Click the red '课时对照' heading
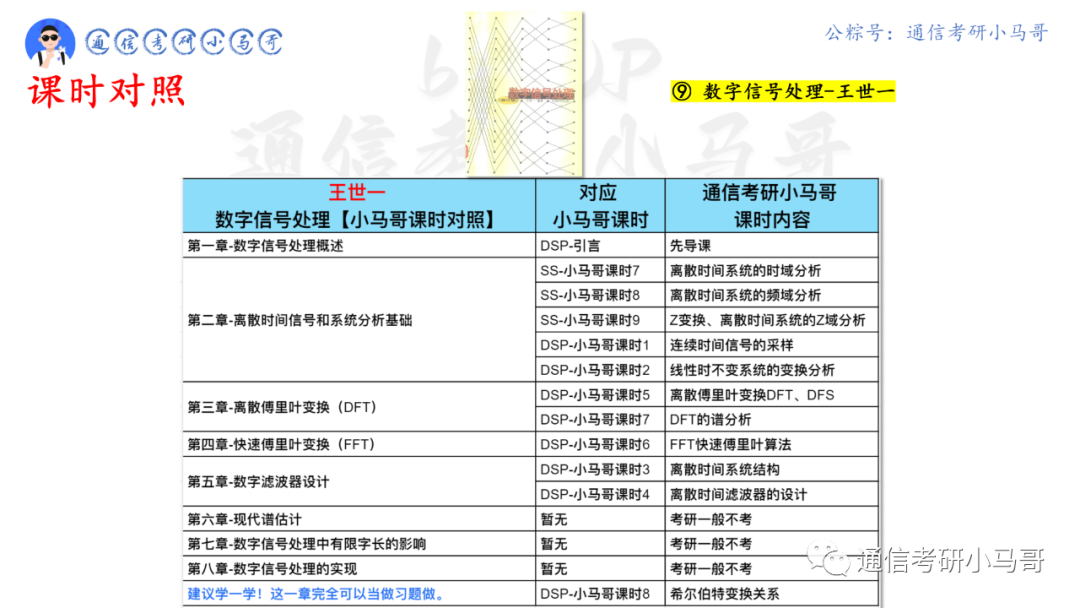The width and height of the screenshot is (1080, 608). tap(106, 91)
